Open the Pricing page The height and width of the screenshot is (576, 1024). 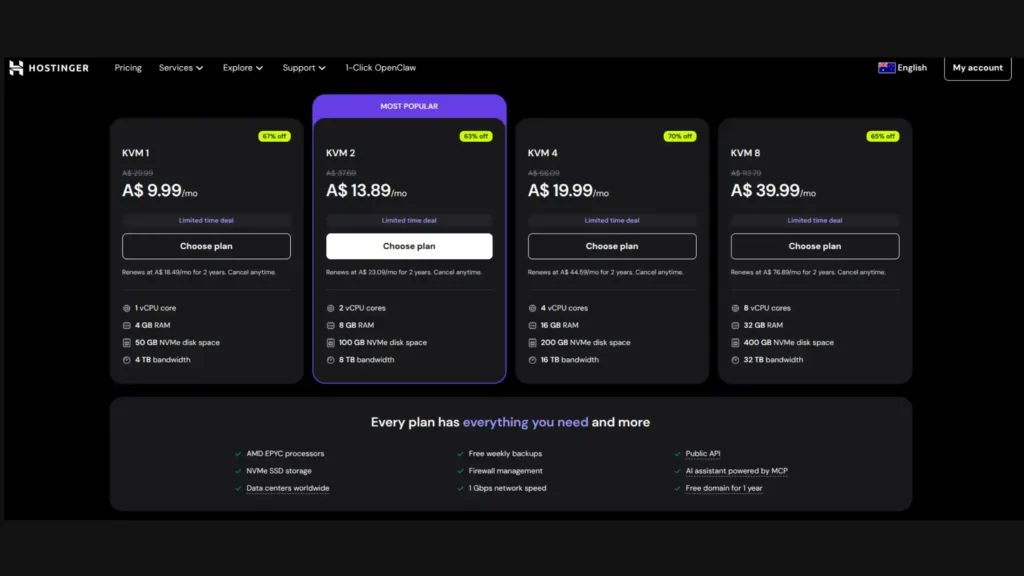coord(128,68)
